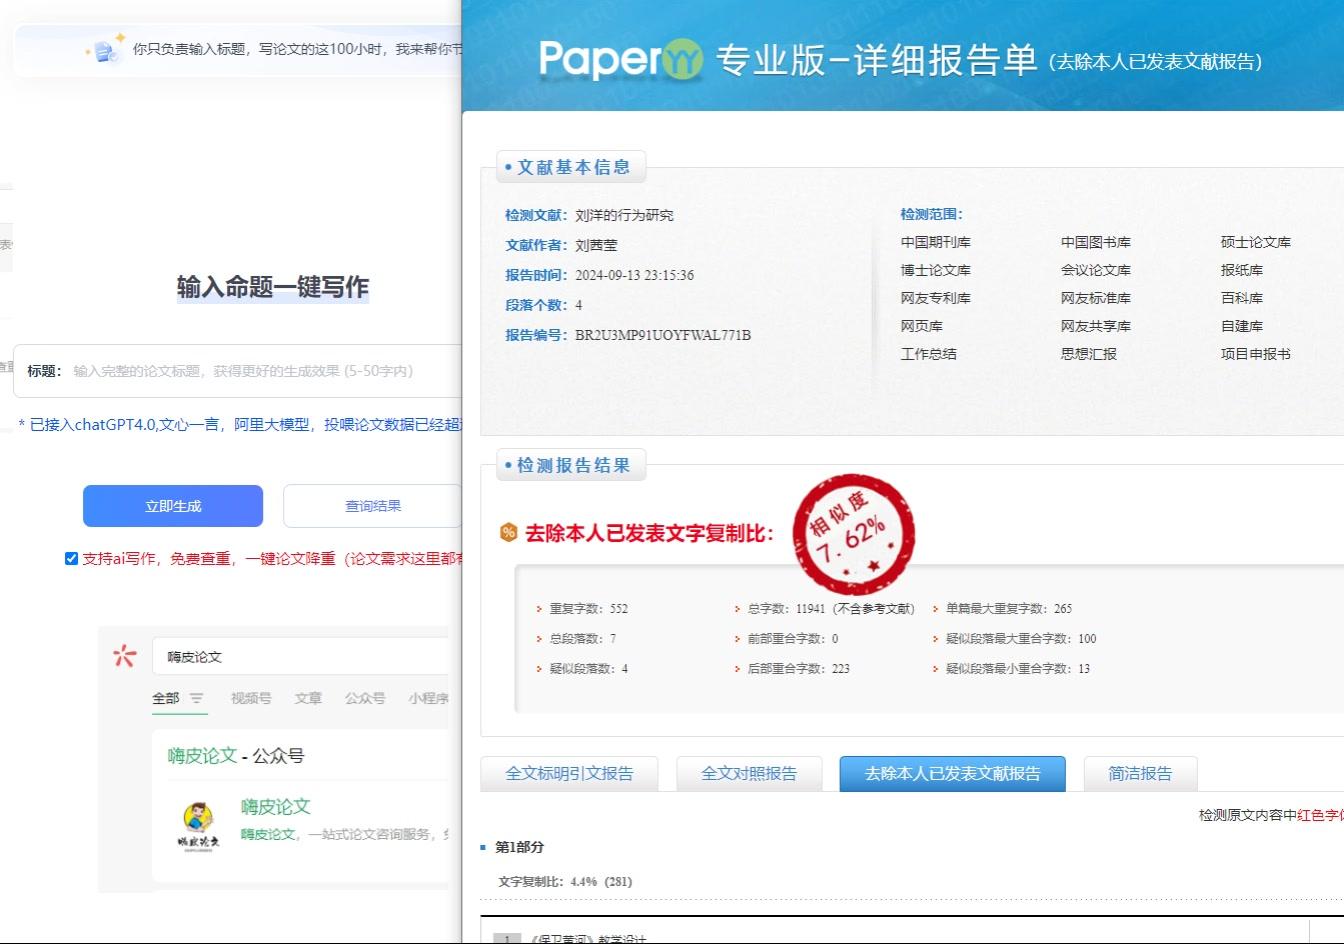Screen dimensions: 1344x944
Task: Click 会议论文库 in the detection range
Action: click(1095, 270)
